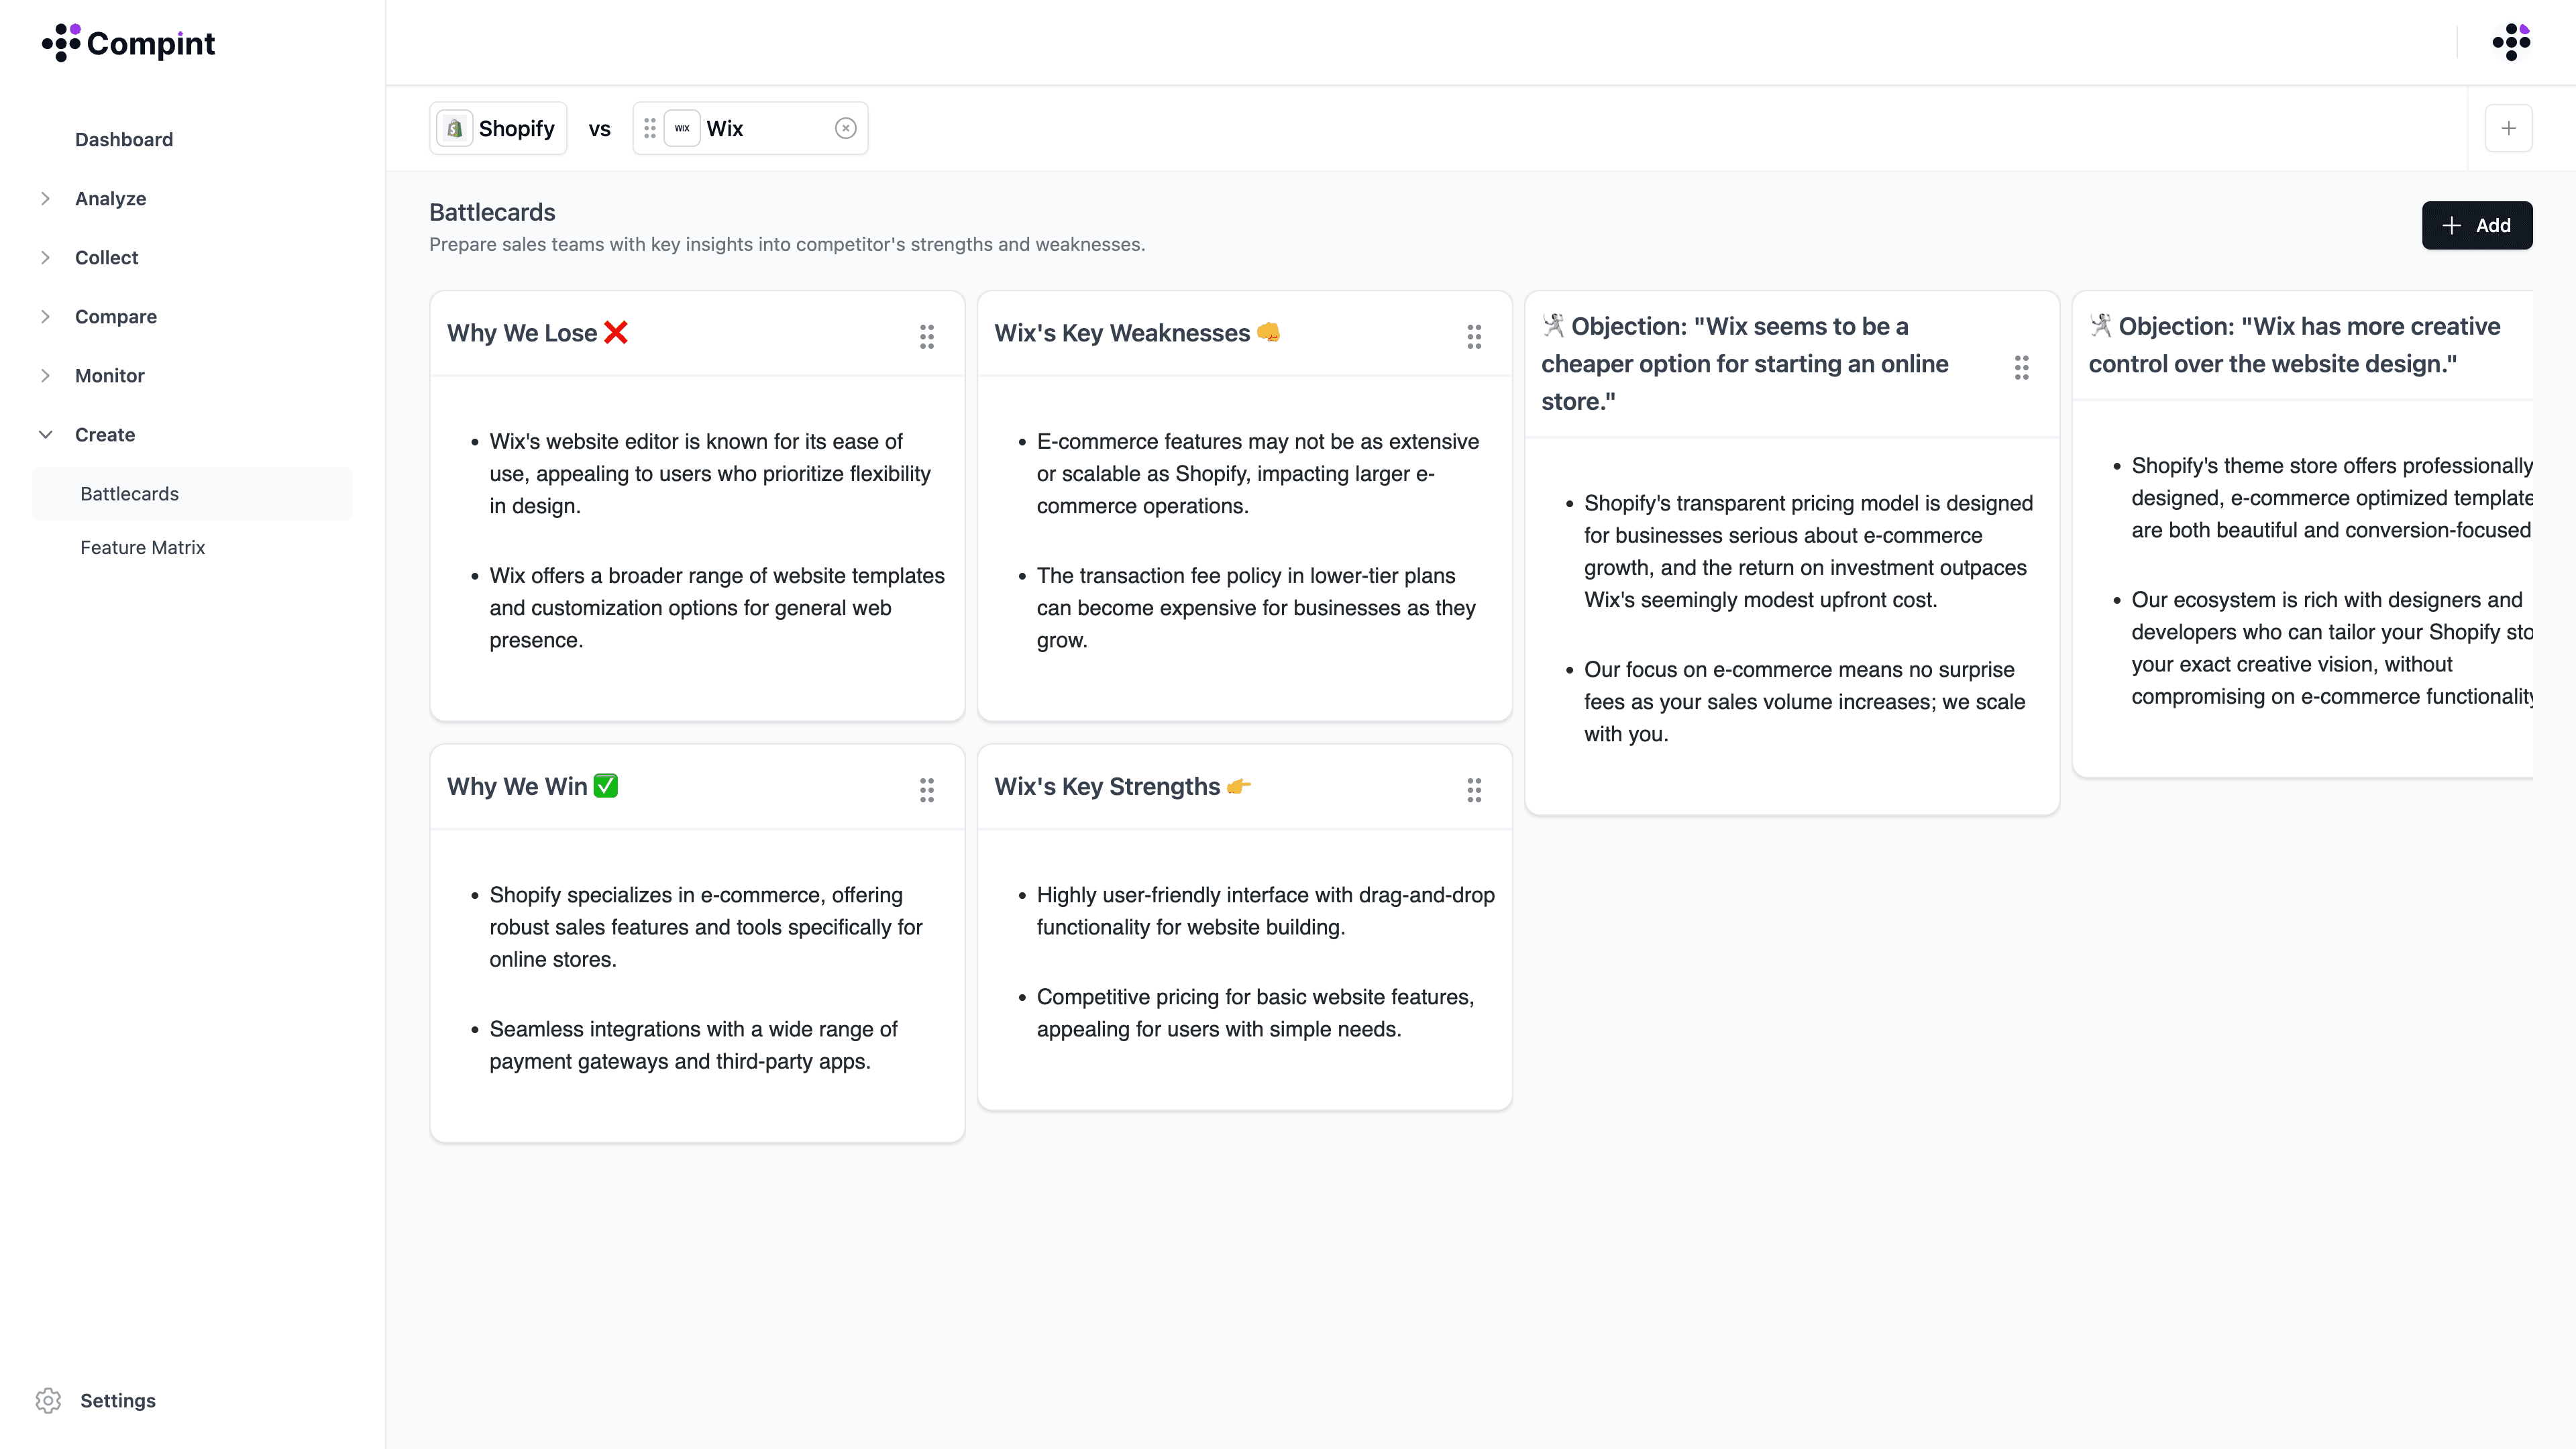Click the 'Wix has more creative control' title
The height and width of the screenshot is (1449, 2576).
coord(2294,344)
